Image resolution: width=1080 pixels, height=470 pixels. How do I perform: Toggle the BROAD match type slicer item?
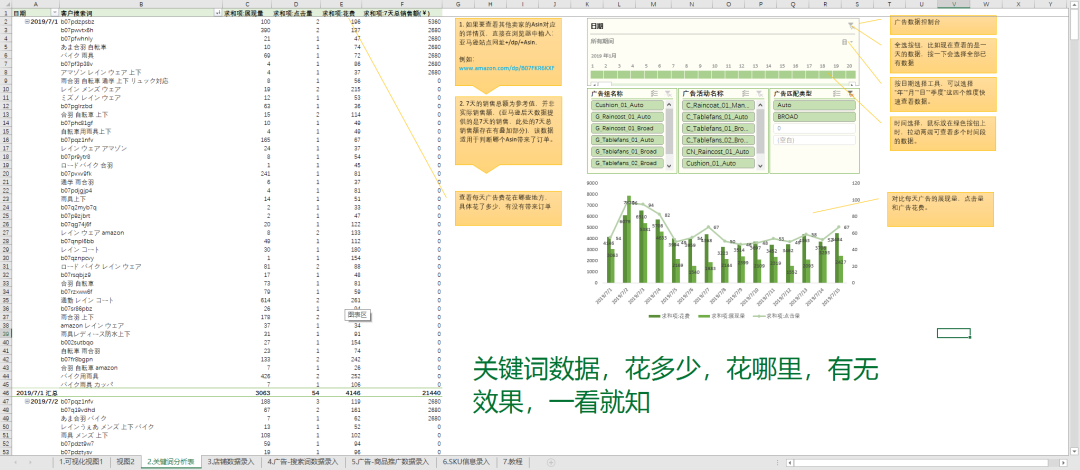[812, 116]
